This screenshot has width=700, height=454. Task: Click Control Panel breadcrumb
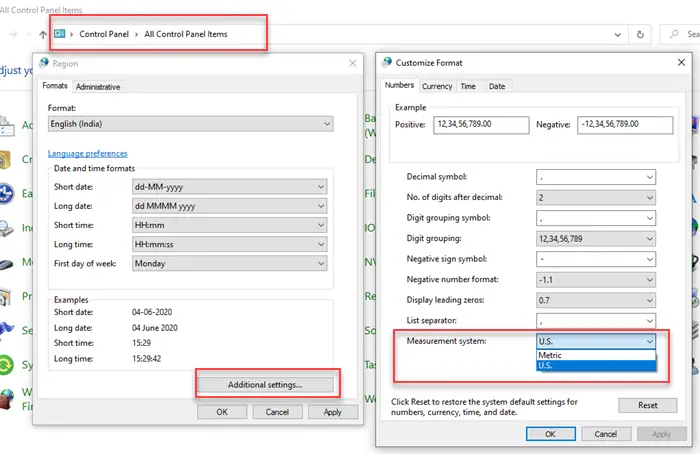tap(104, 34)
